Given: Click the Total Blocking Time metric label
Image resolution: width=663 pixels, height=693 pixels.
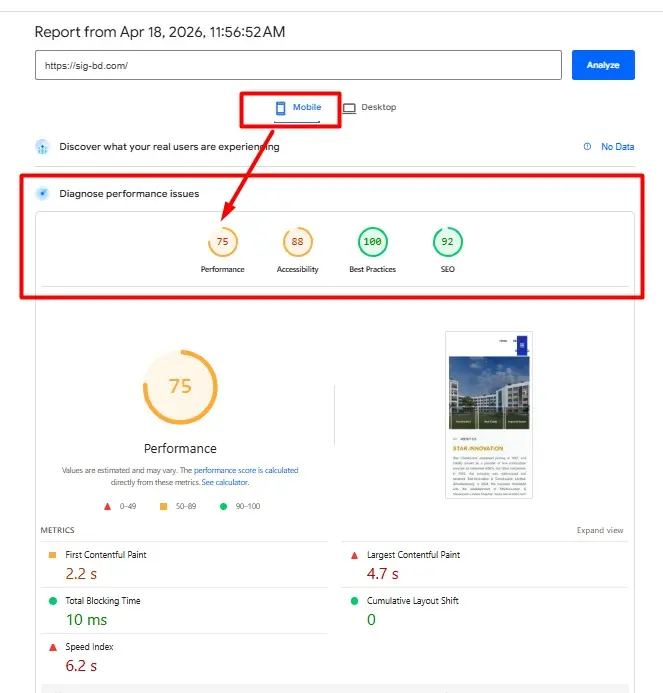Looking at the screenshot, I should pos(103,601).
